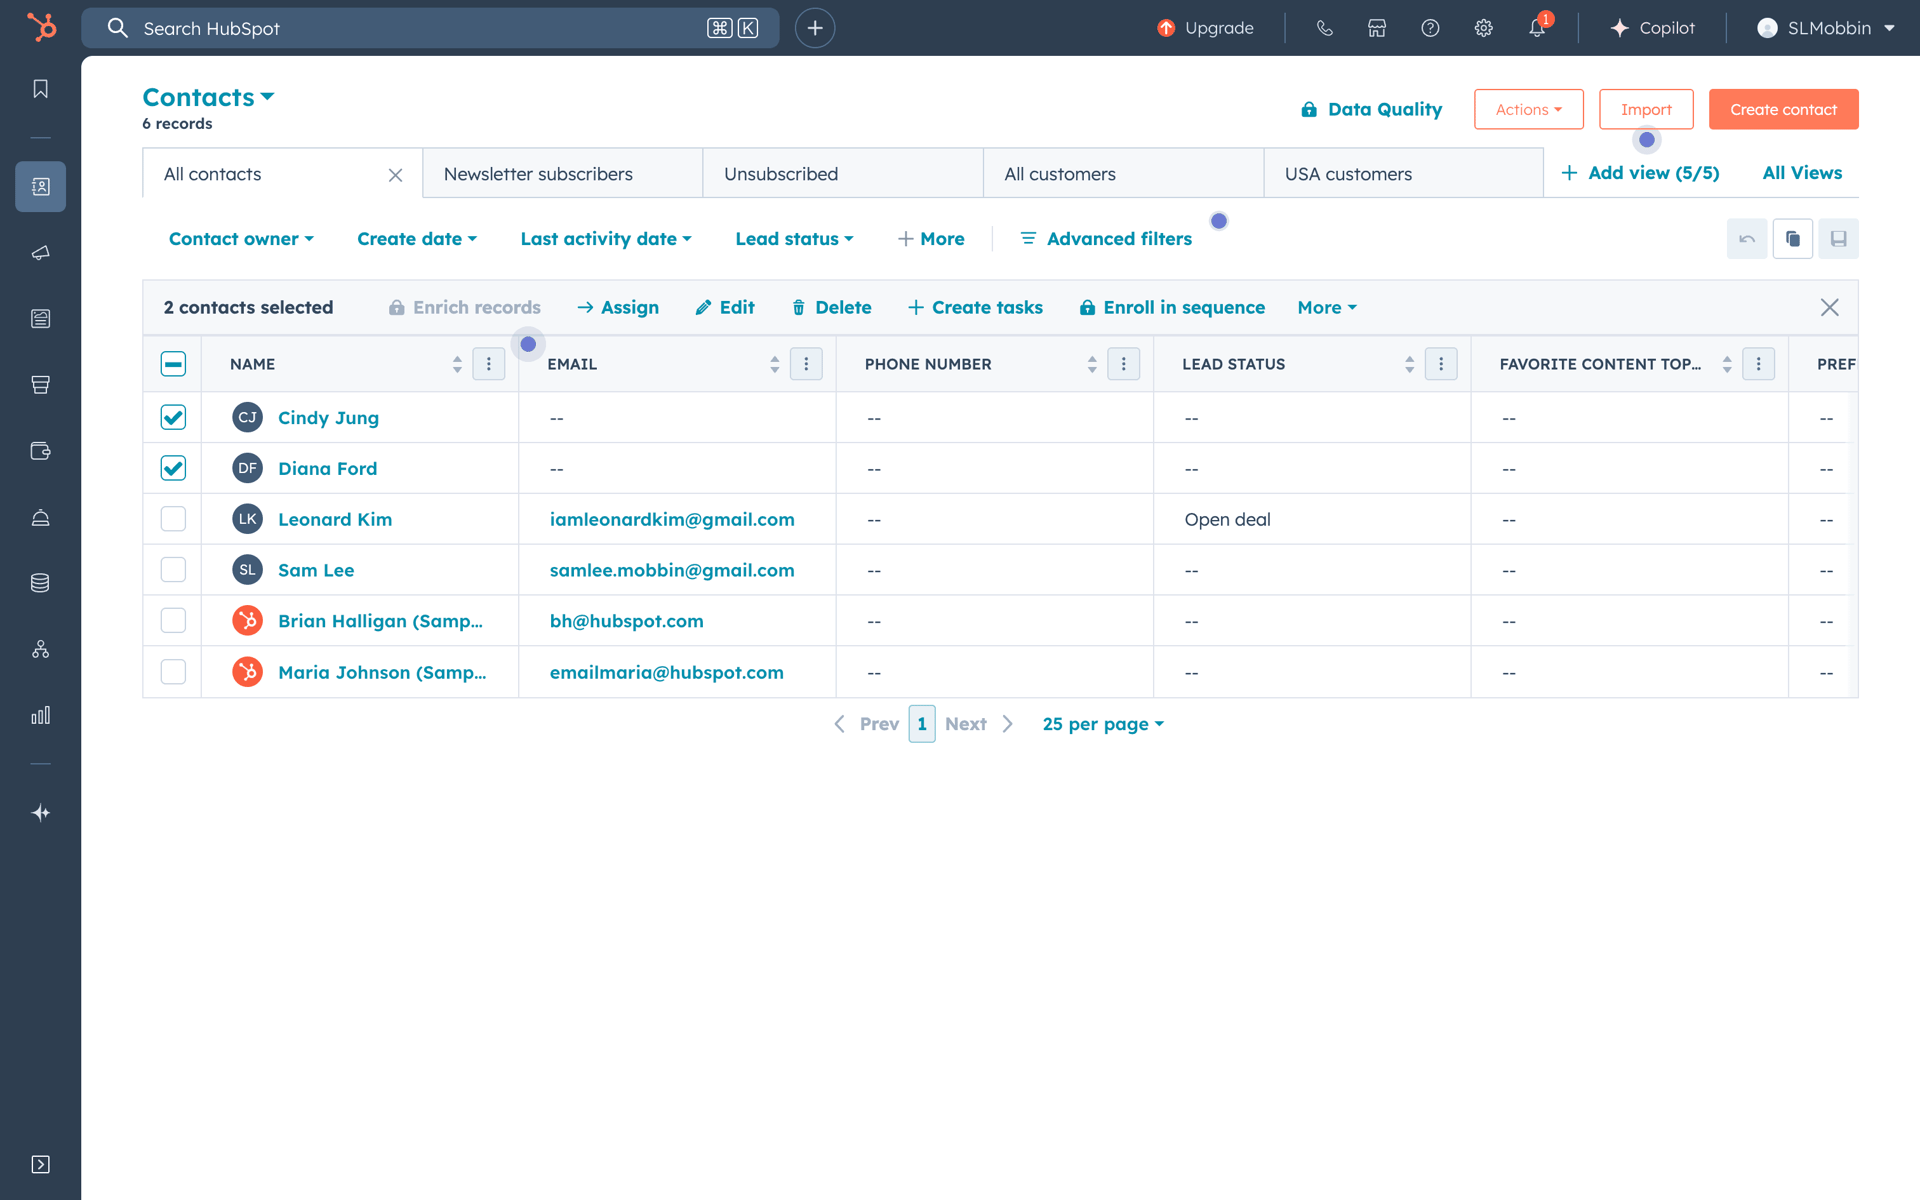Open Data Quality

click(1371, 109)
